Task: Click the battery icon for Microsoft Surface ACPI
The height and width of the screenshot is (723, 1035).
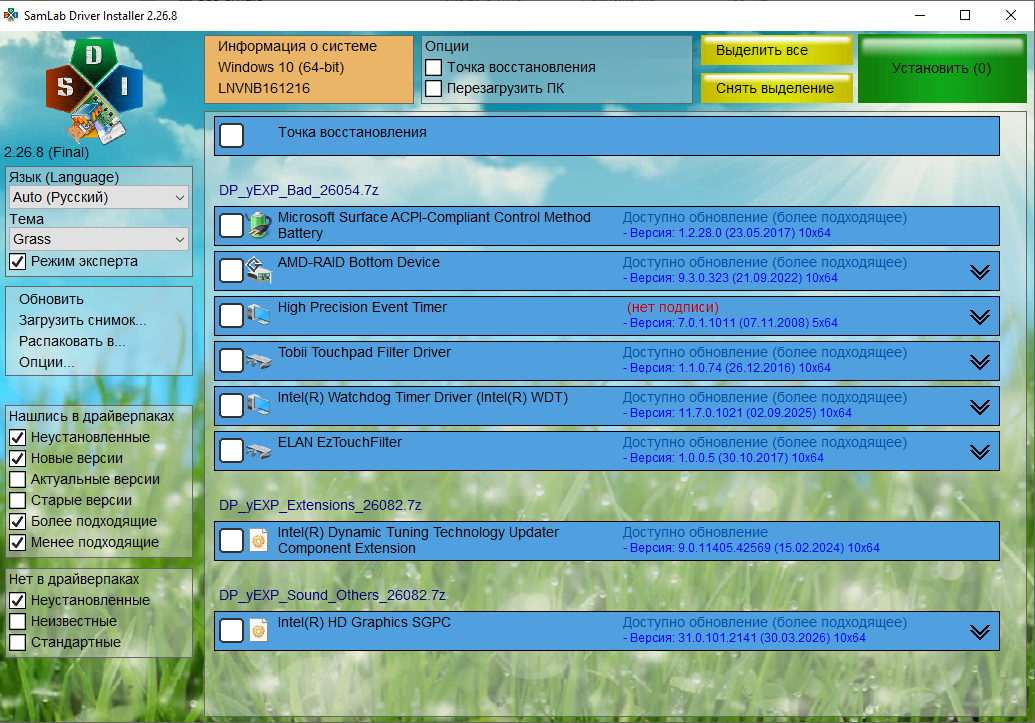Action: [x=259, y=225]
